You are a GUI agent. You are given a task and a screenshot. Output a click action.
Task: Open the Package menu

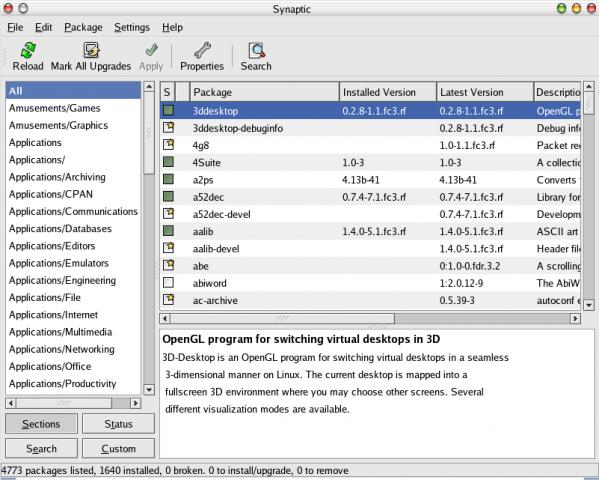(x=83, y=28)
